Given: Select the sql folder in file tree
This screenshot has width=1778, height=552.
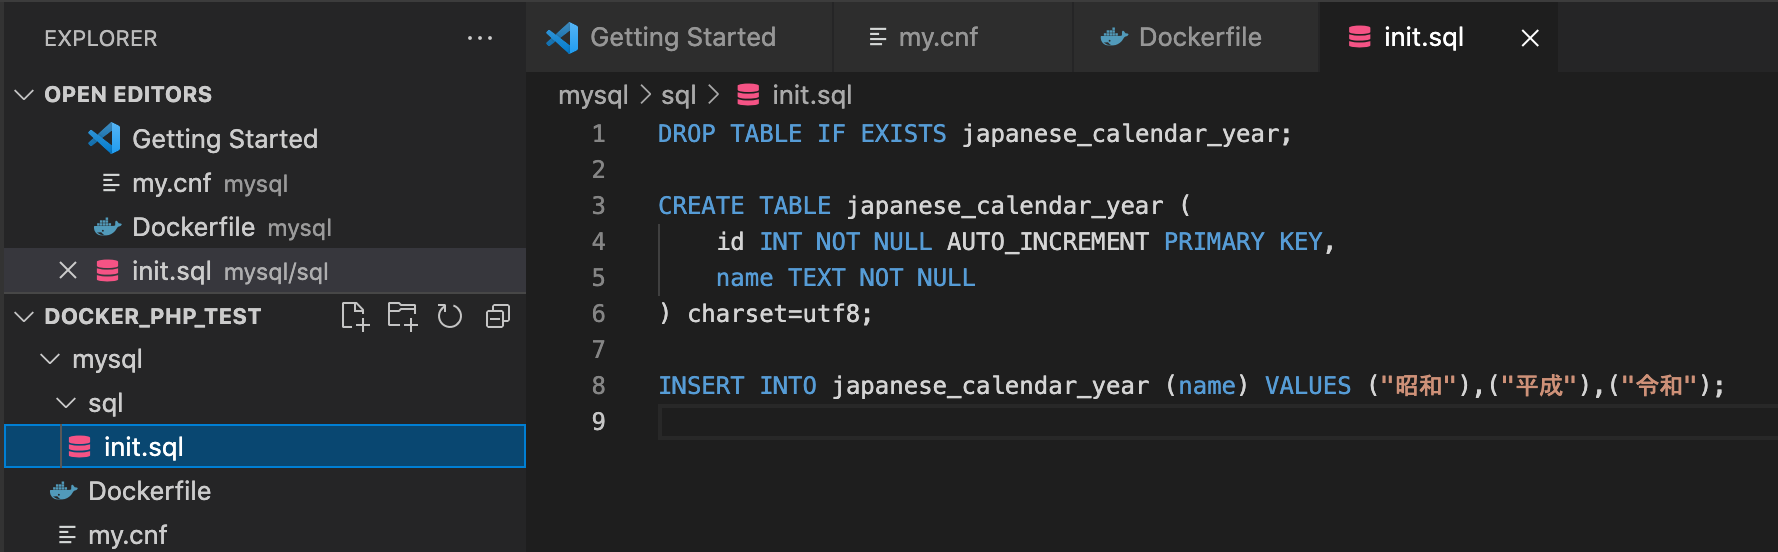Looking at the screenshot, I should point(265,403).
